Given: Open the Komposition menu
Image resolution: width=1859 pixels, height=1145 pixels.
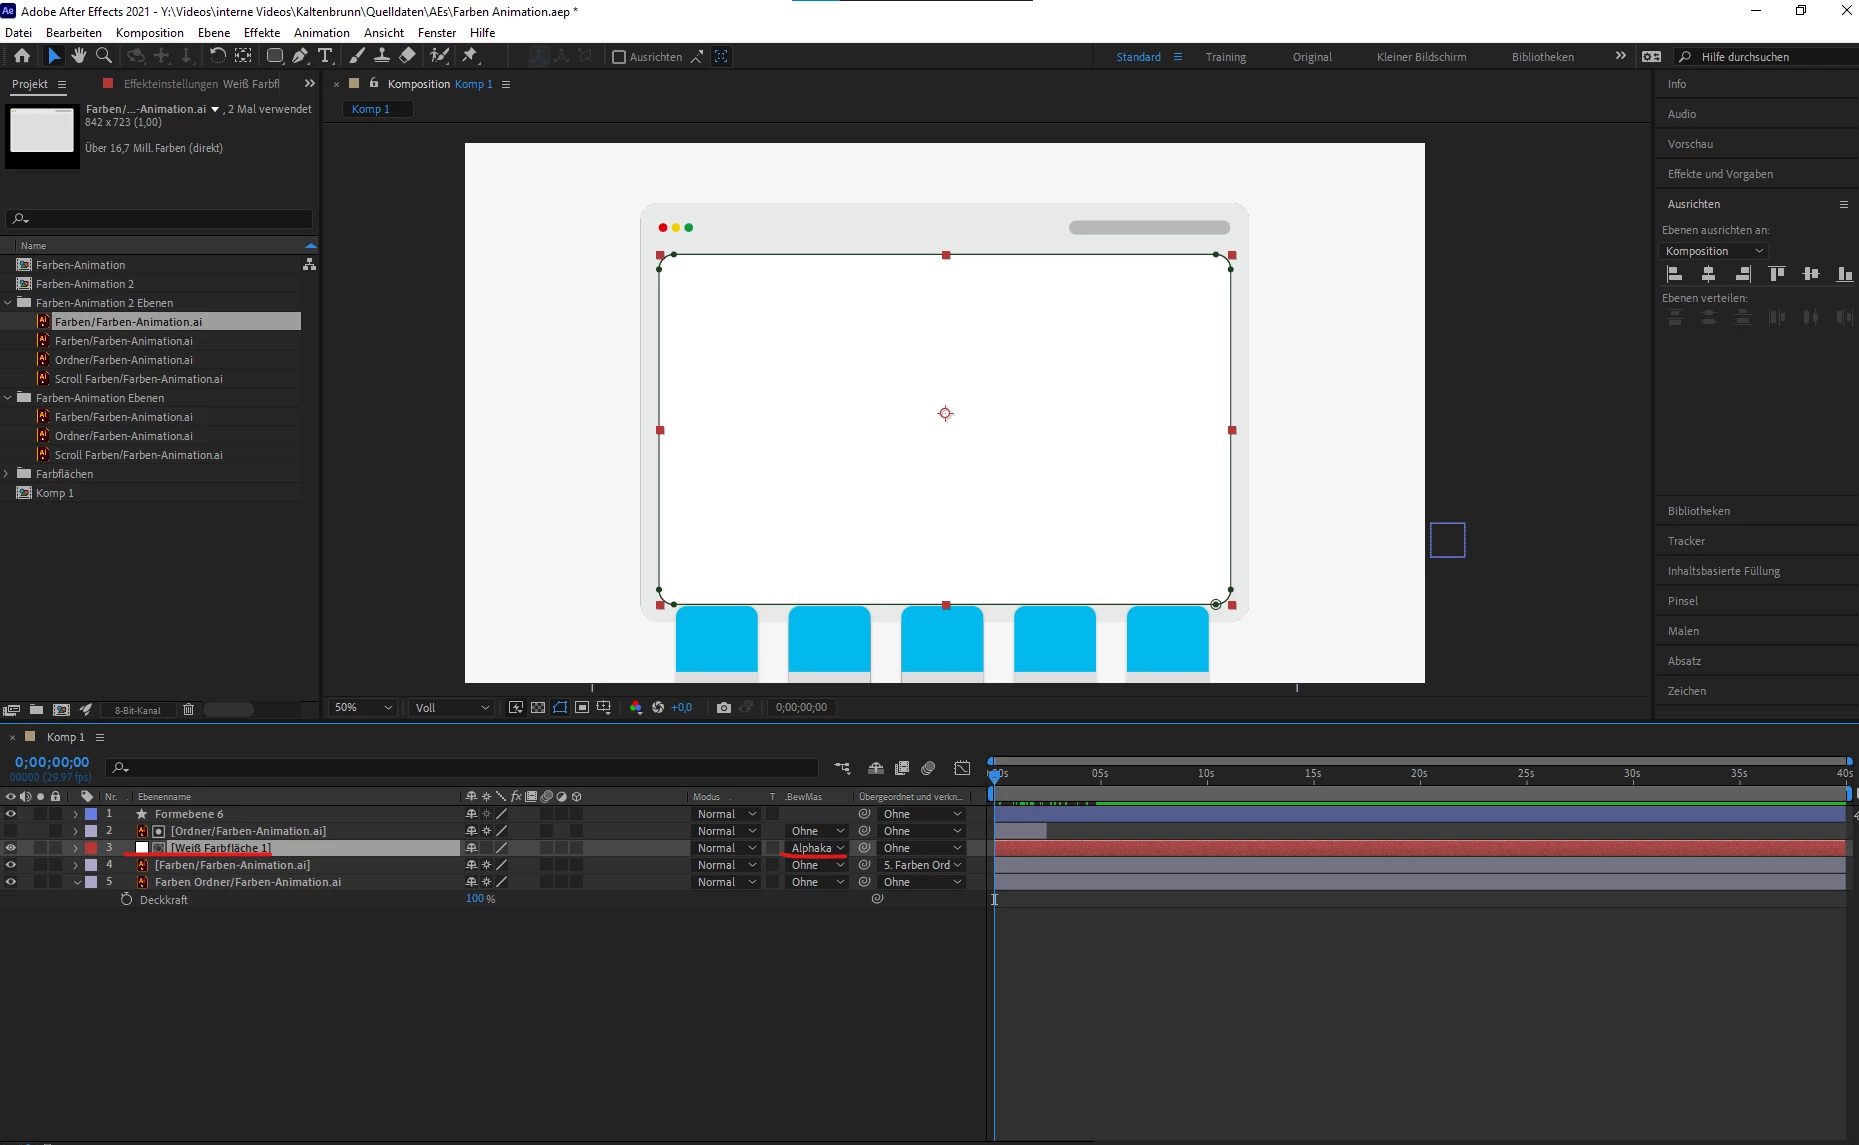Looking at the screenshot, I should pyautogui.click(x=150, y=32).
